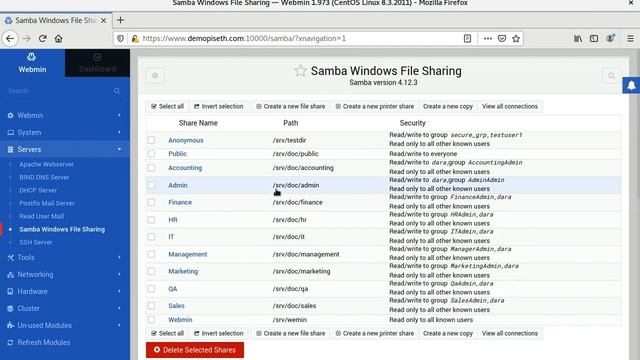This screenshot has height=360, width=640.
Task: Expand the System sidebar category
Action: pos(65,132)
